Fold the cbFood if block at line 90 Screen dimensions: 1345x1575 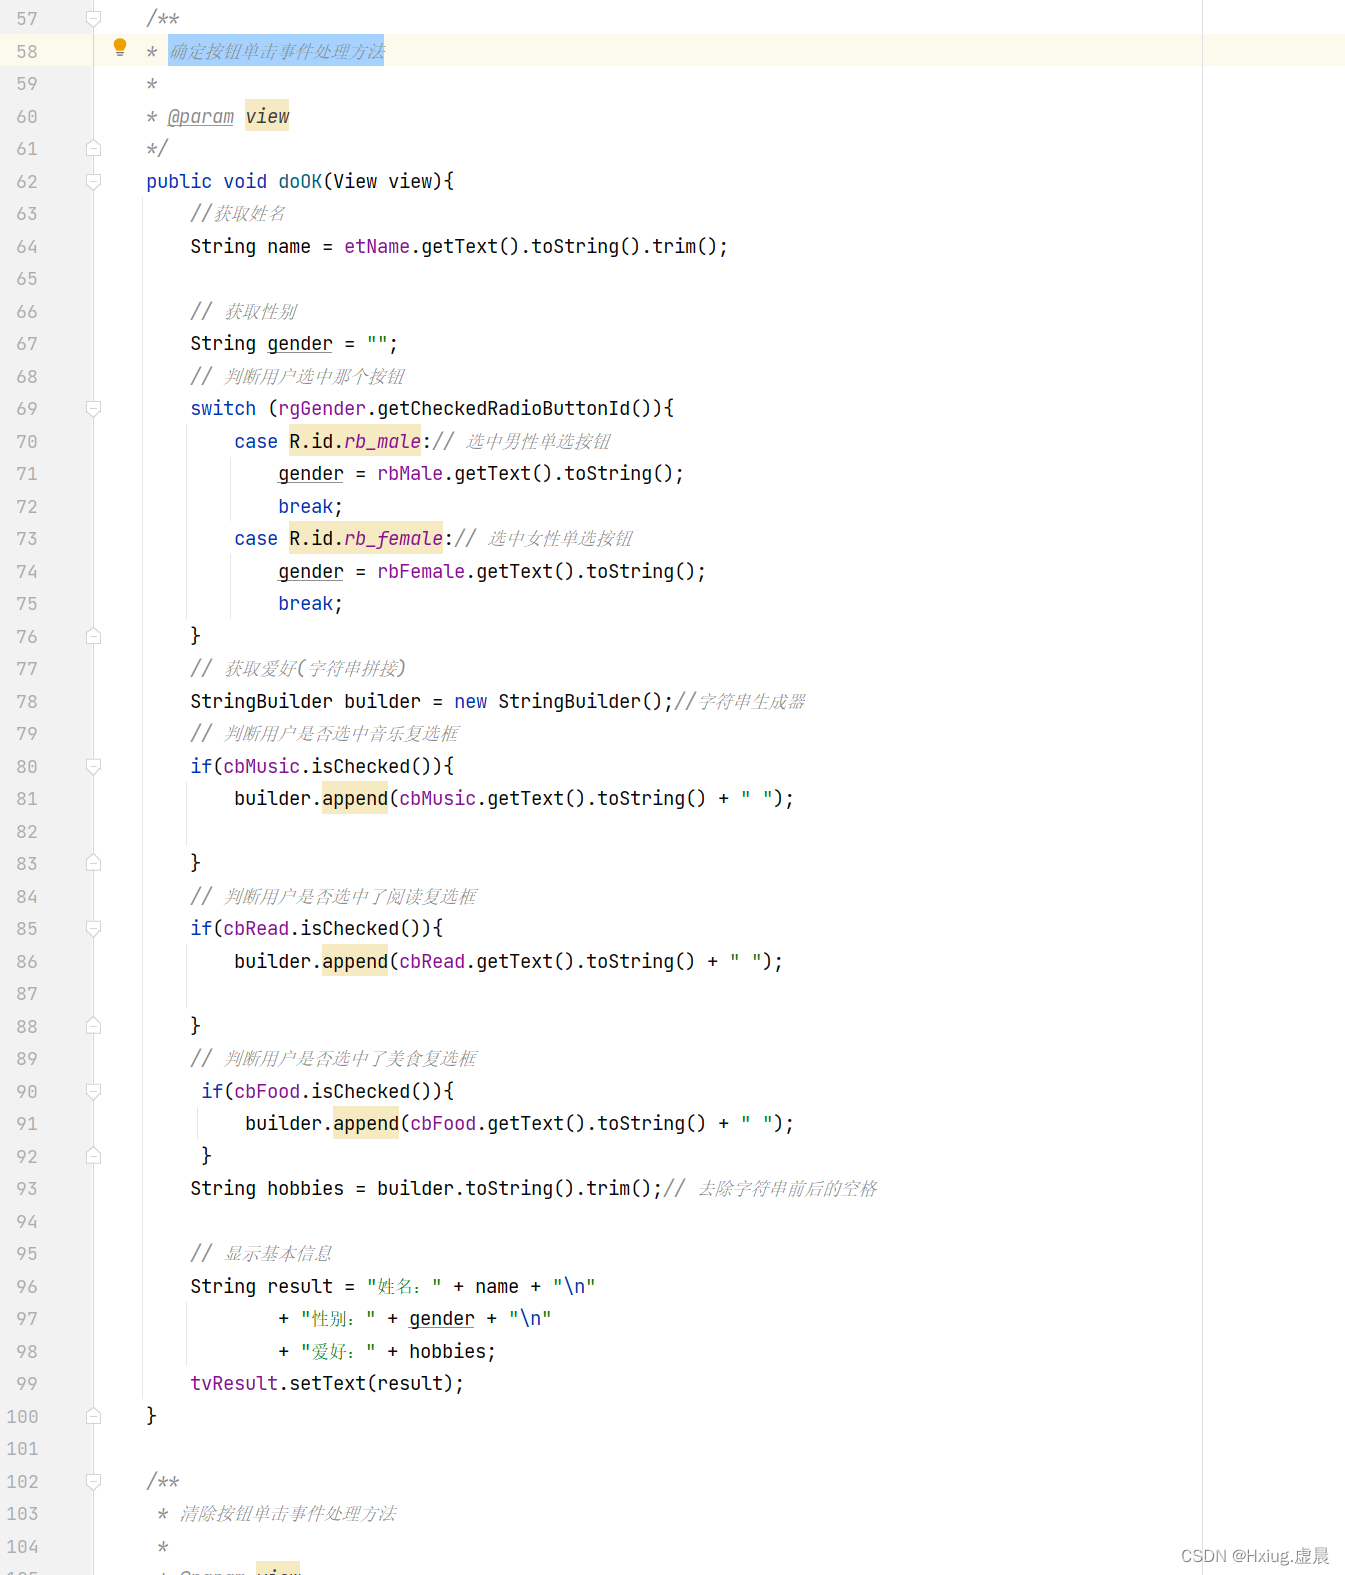tap(93, 1091)
